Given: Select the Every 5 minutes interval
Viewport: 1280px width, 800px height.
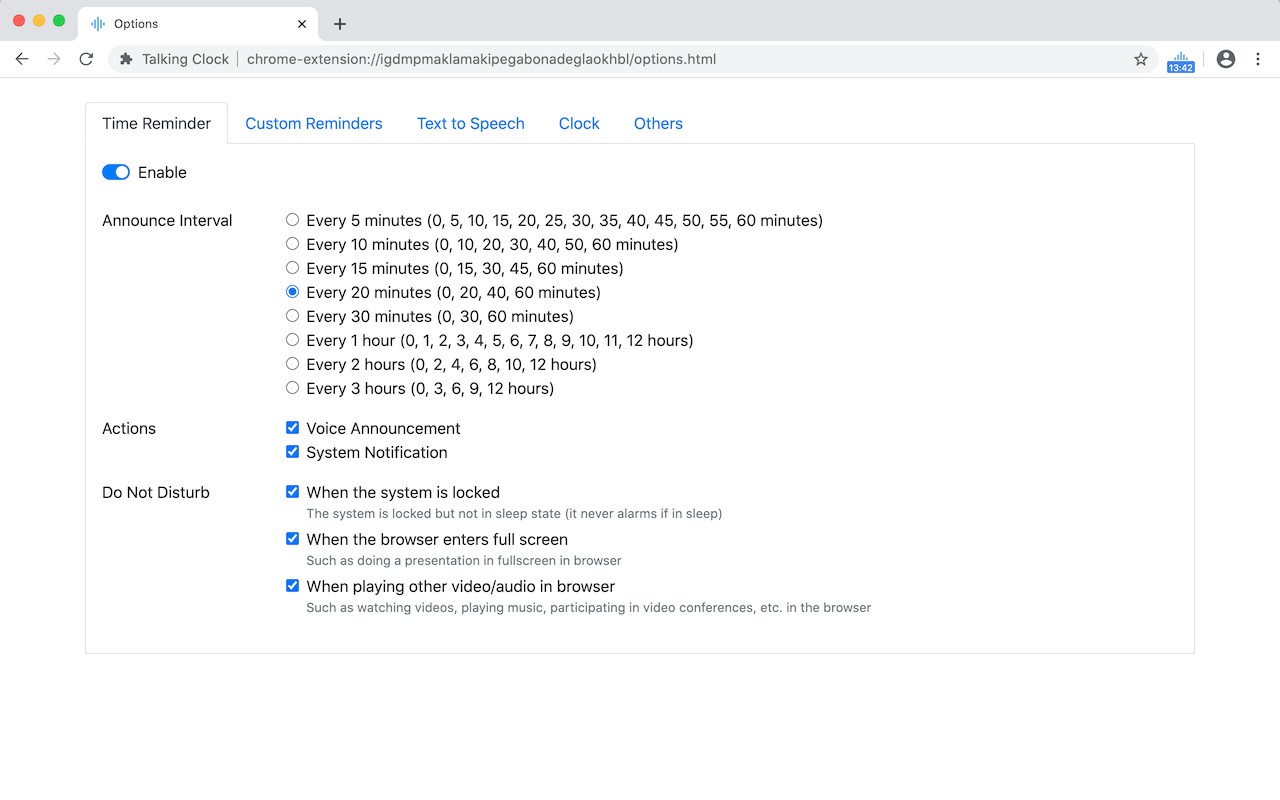Looking at the screenshot, I should tap(293, 220).
